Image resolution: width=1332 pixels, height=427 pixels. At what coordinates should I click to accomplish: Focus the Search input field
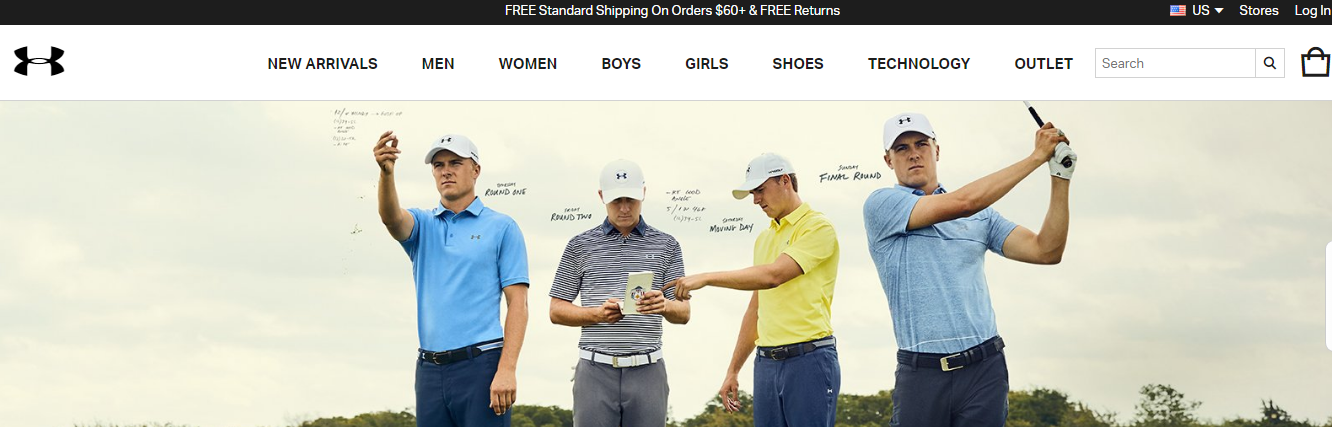tap(1175, 63)
